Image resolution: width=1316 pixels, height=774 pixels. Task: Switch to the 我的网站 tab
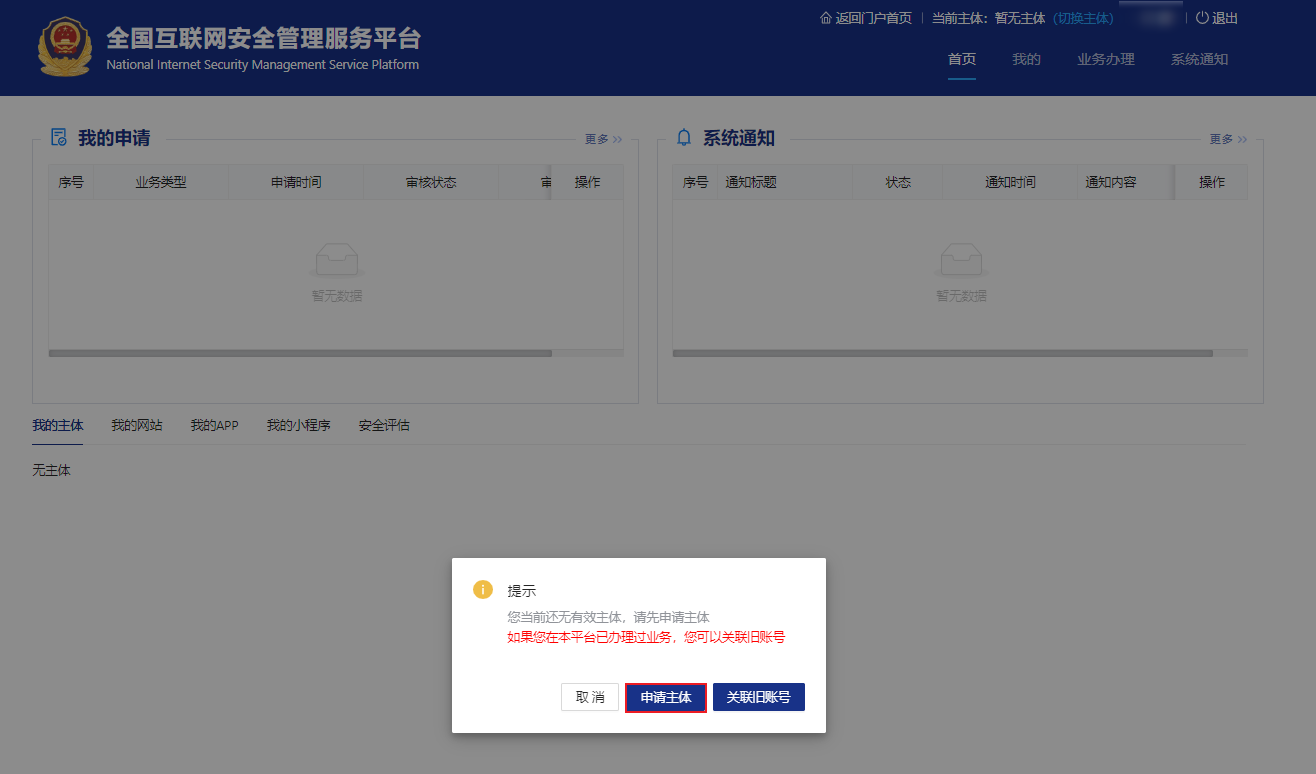point(137,425)
